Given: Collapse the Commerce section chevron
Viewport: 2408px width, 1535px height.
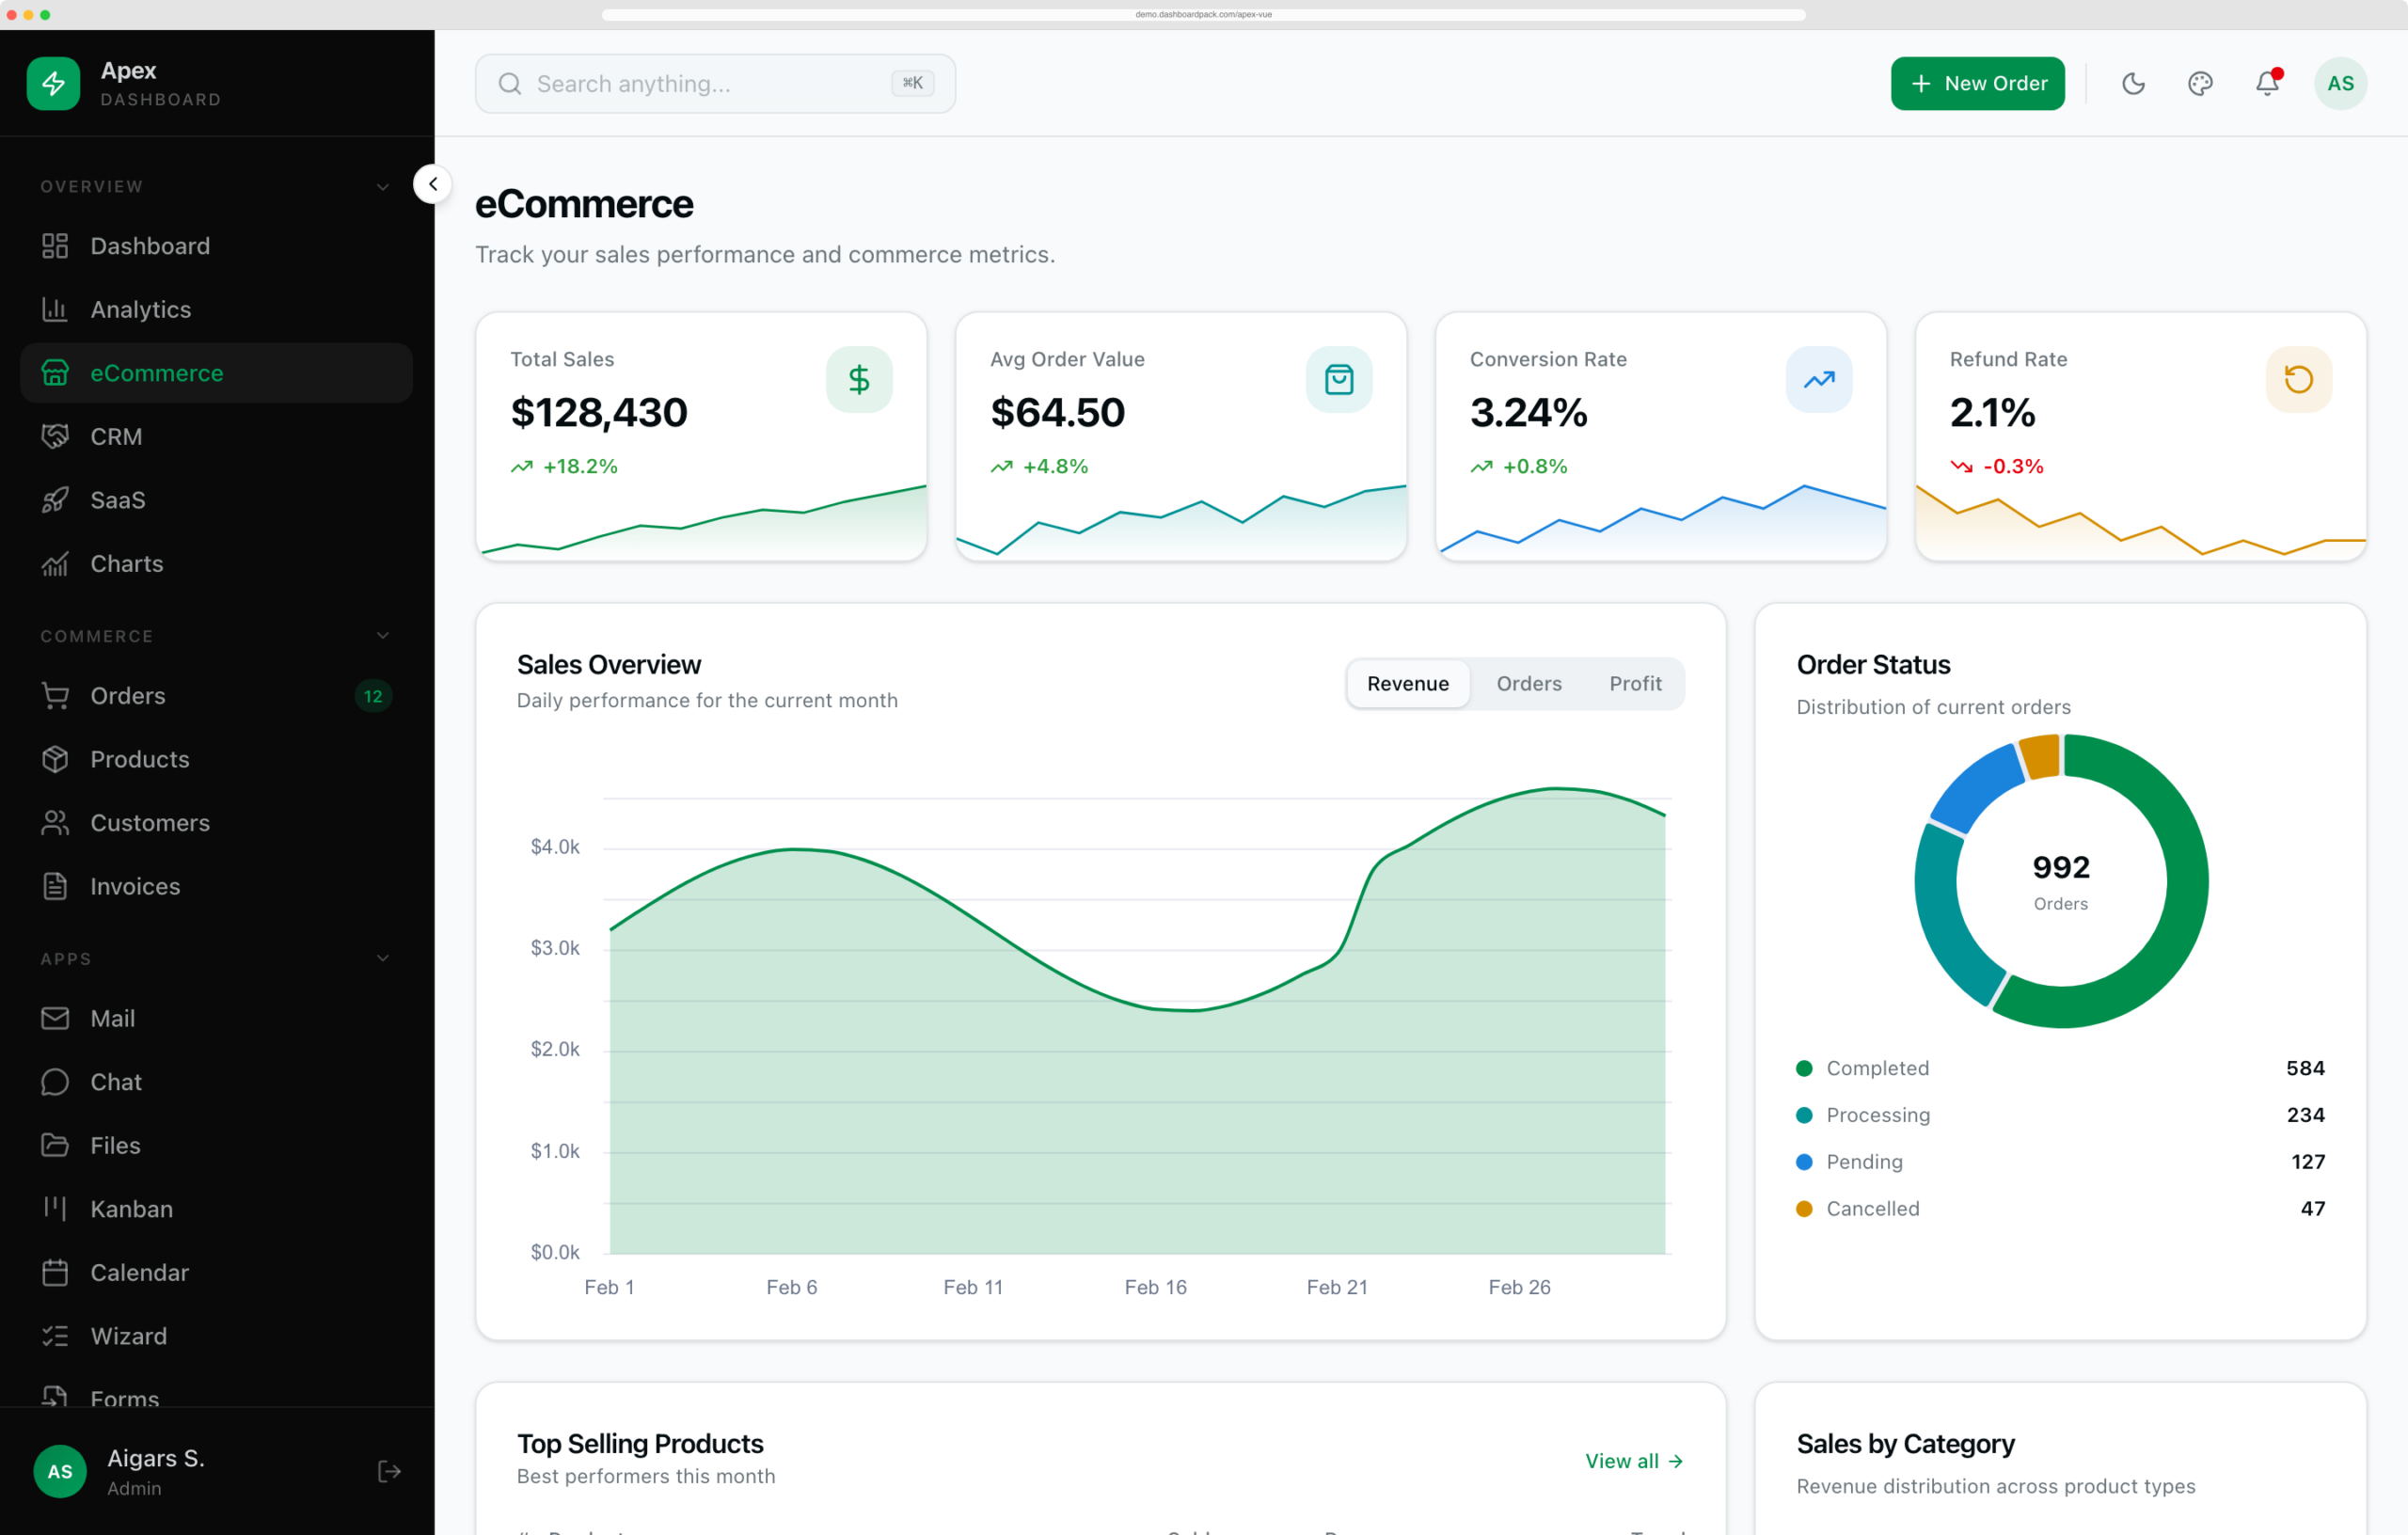Looking at the screenshot, I should 383,636.
